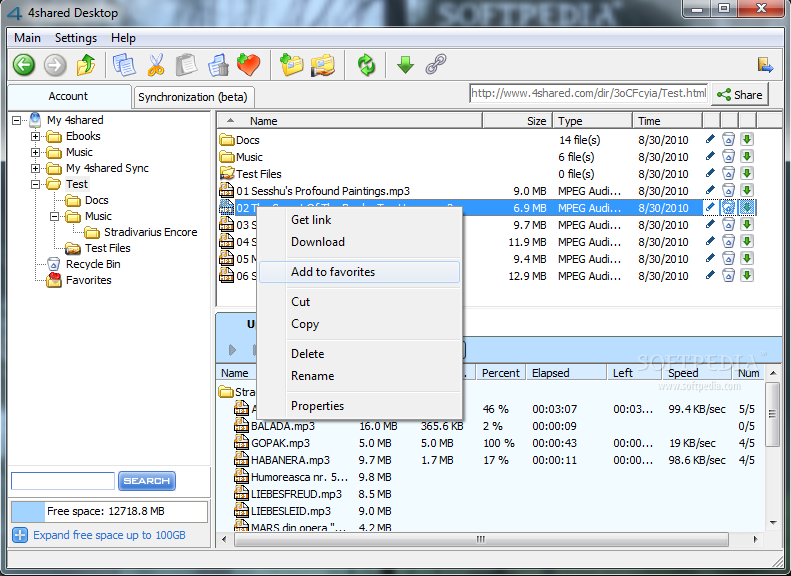Switch to the Synchronization (beta) tab

tap(192, 97)
